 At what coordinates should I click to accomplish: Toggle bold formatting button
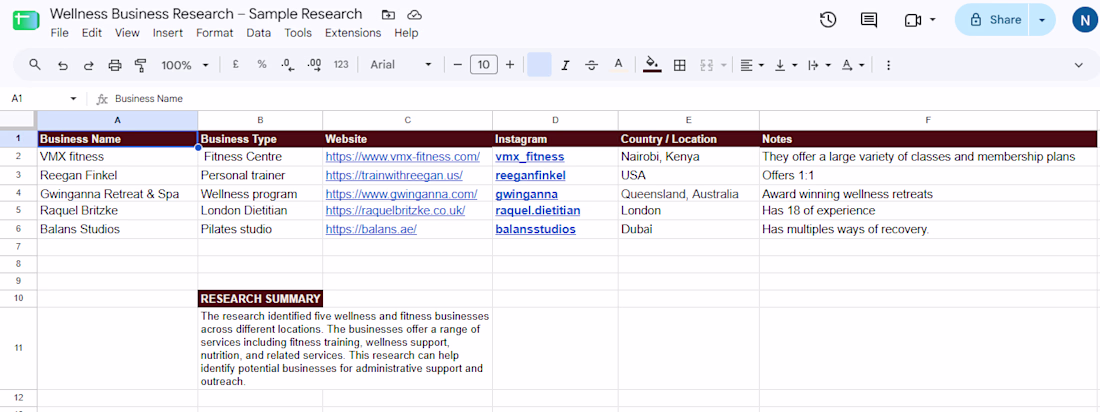[539, 65]
